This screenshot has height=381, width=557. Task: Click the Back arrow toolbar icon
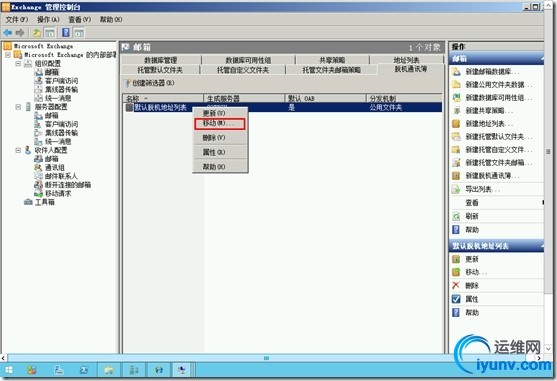(x=7, y=33)
